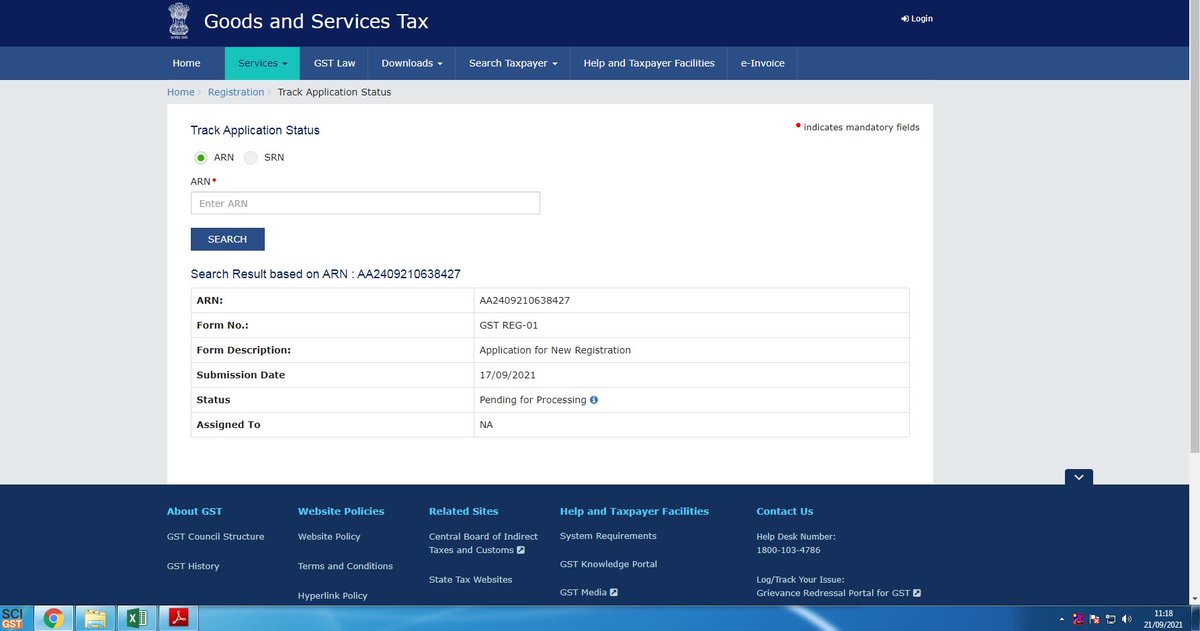
Task: Focus the Enter ARN input field
Action: pos(365,203)
